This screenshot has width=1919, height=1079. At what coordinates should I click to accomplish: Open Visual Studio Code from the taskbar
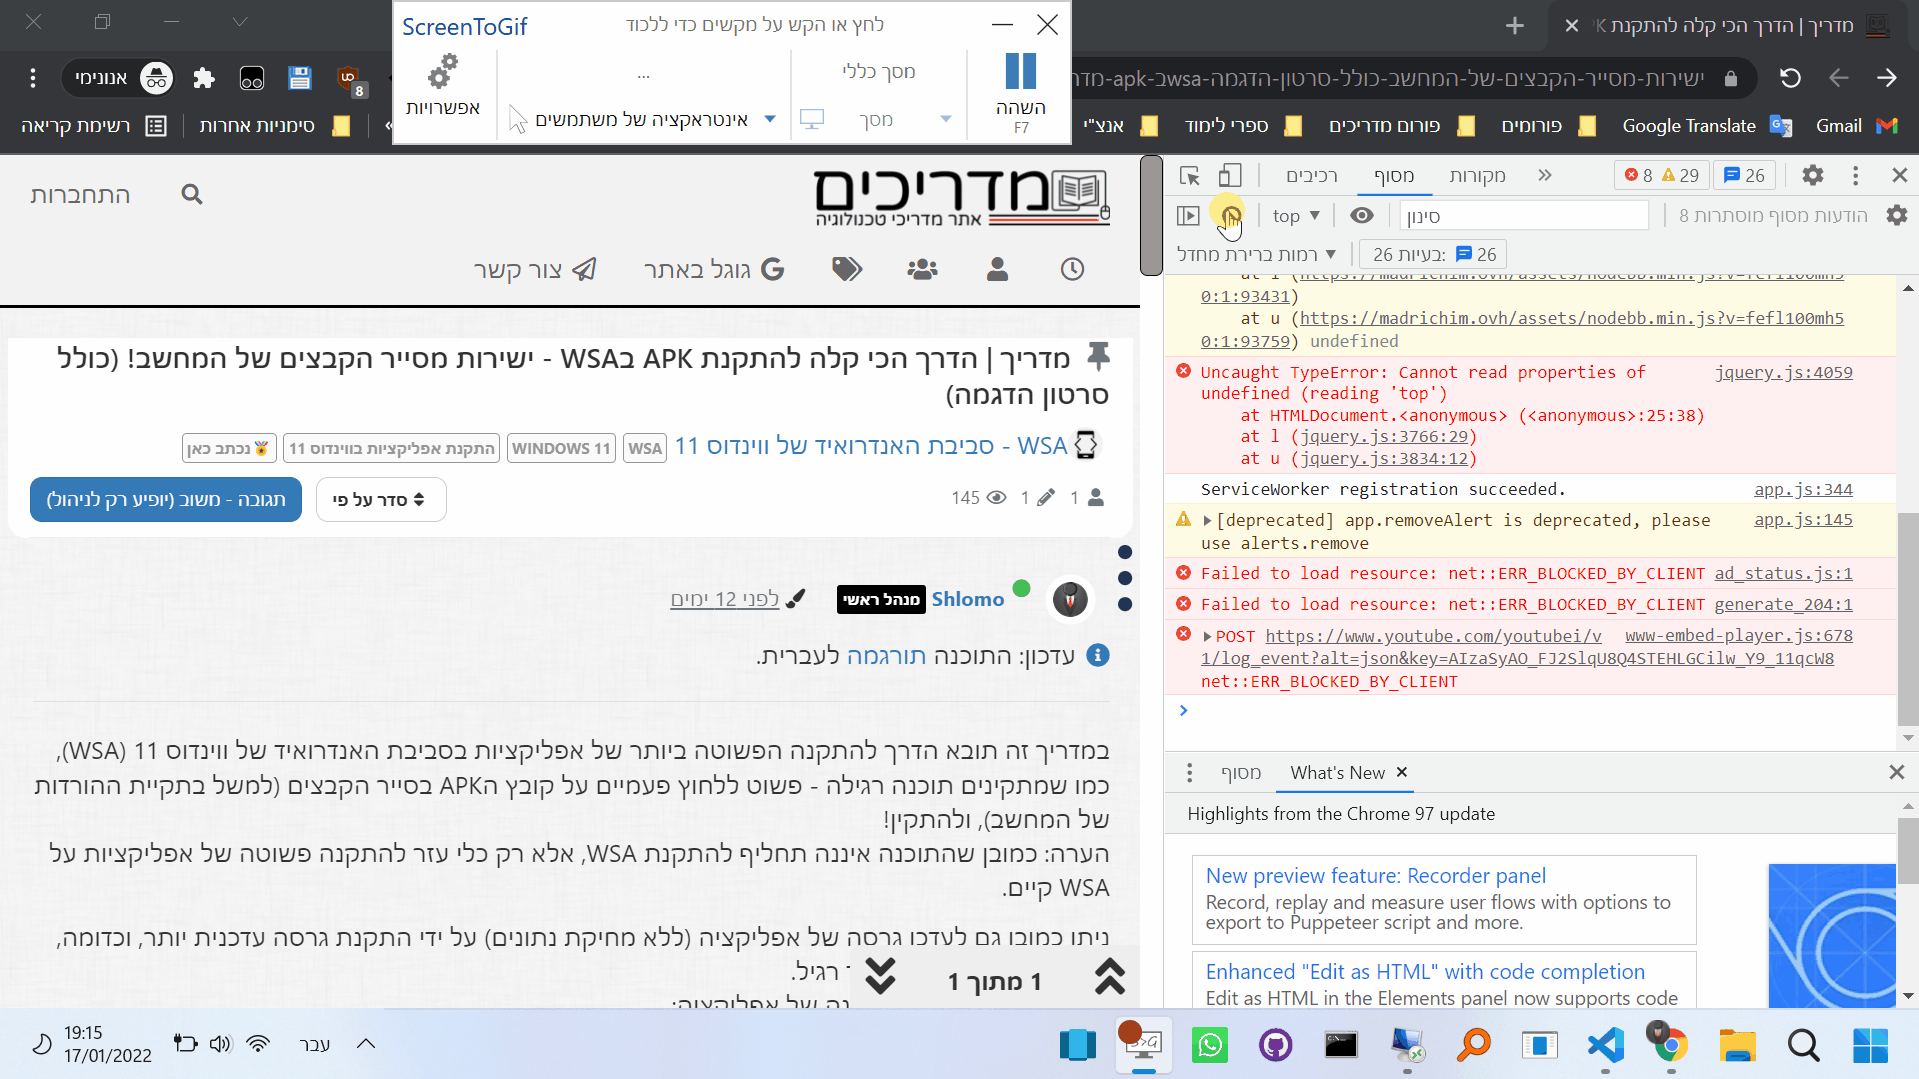point(1605,1045)
